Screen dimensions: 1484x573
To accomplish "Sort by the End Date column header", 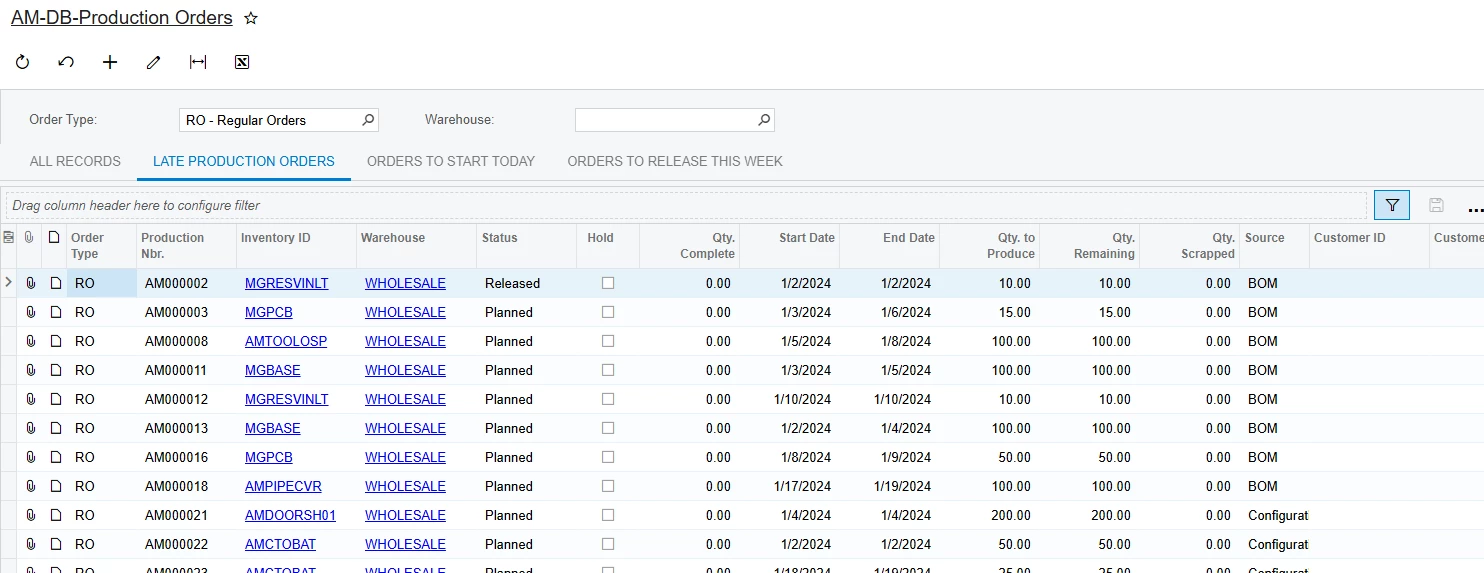I will click(x=890, y=245).
